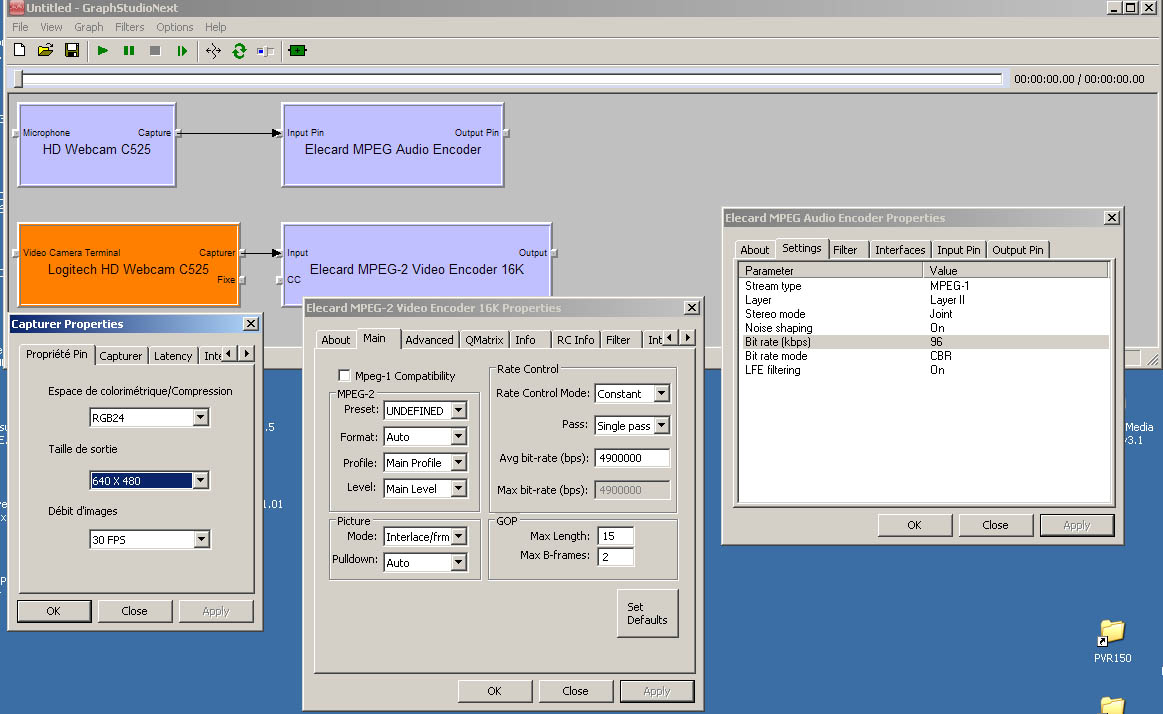Image resolution: width=1163 pixels, height=714 pixels.
Task: Click the direct connect arrows toolbar icon
Action: pyautogui.click(x=213, y=50)
